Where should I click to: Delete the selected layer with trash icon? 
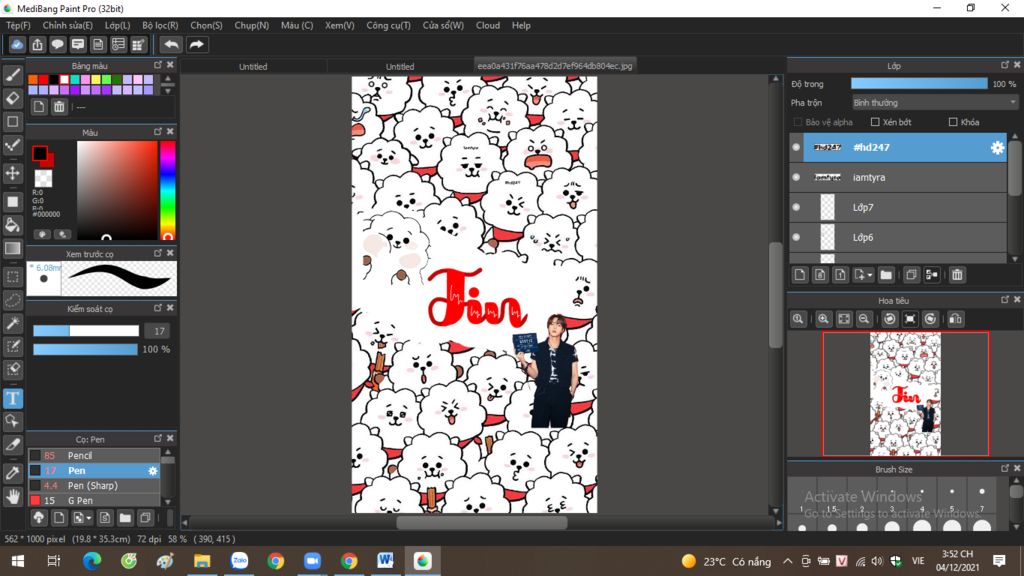pyautogui.click(x=957, y=275)
